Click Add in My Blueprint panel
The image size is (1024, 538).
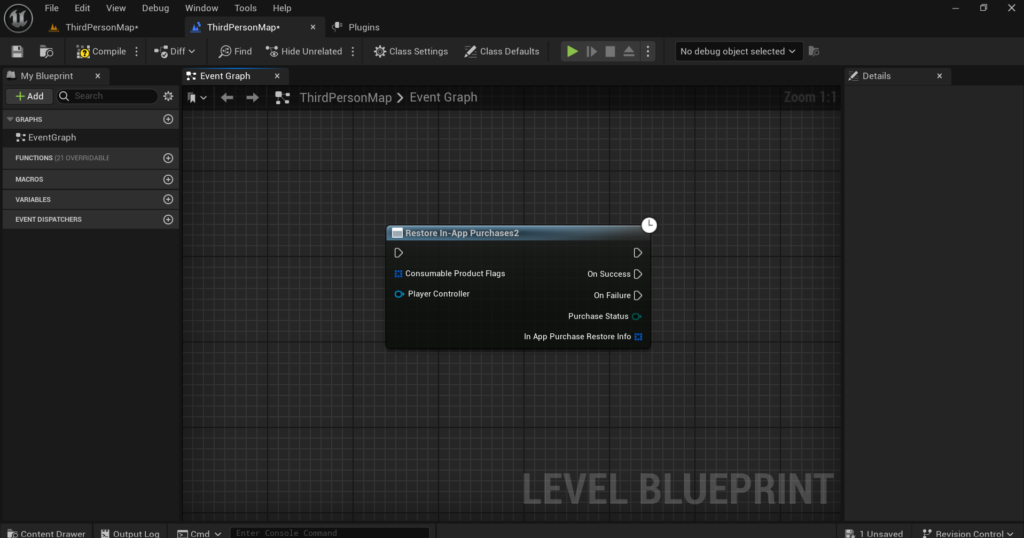click(29, 96)
